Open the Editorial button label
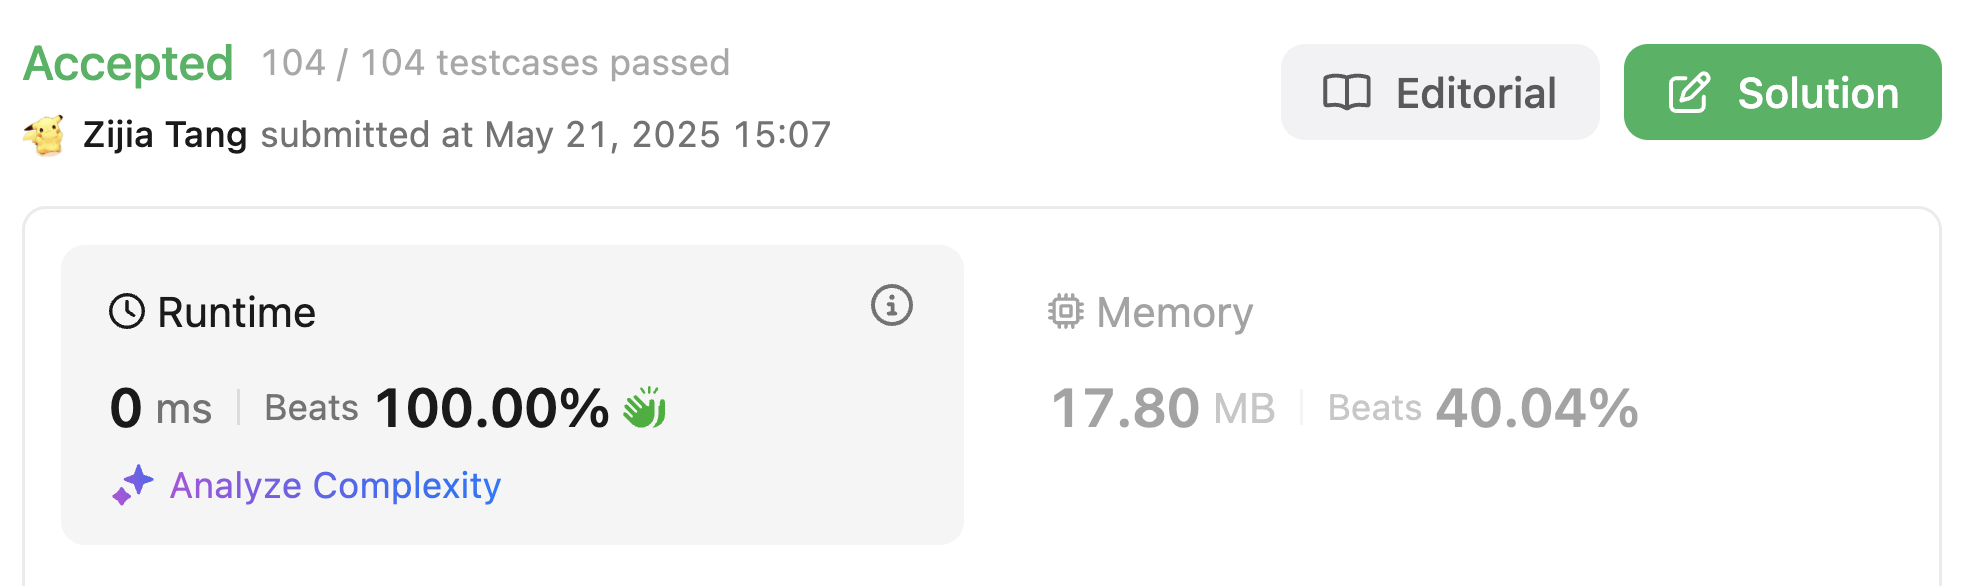Viewport: 1966px width, 586px height. click(x=1475, y=93)
